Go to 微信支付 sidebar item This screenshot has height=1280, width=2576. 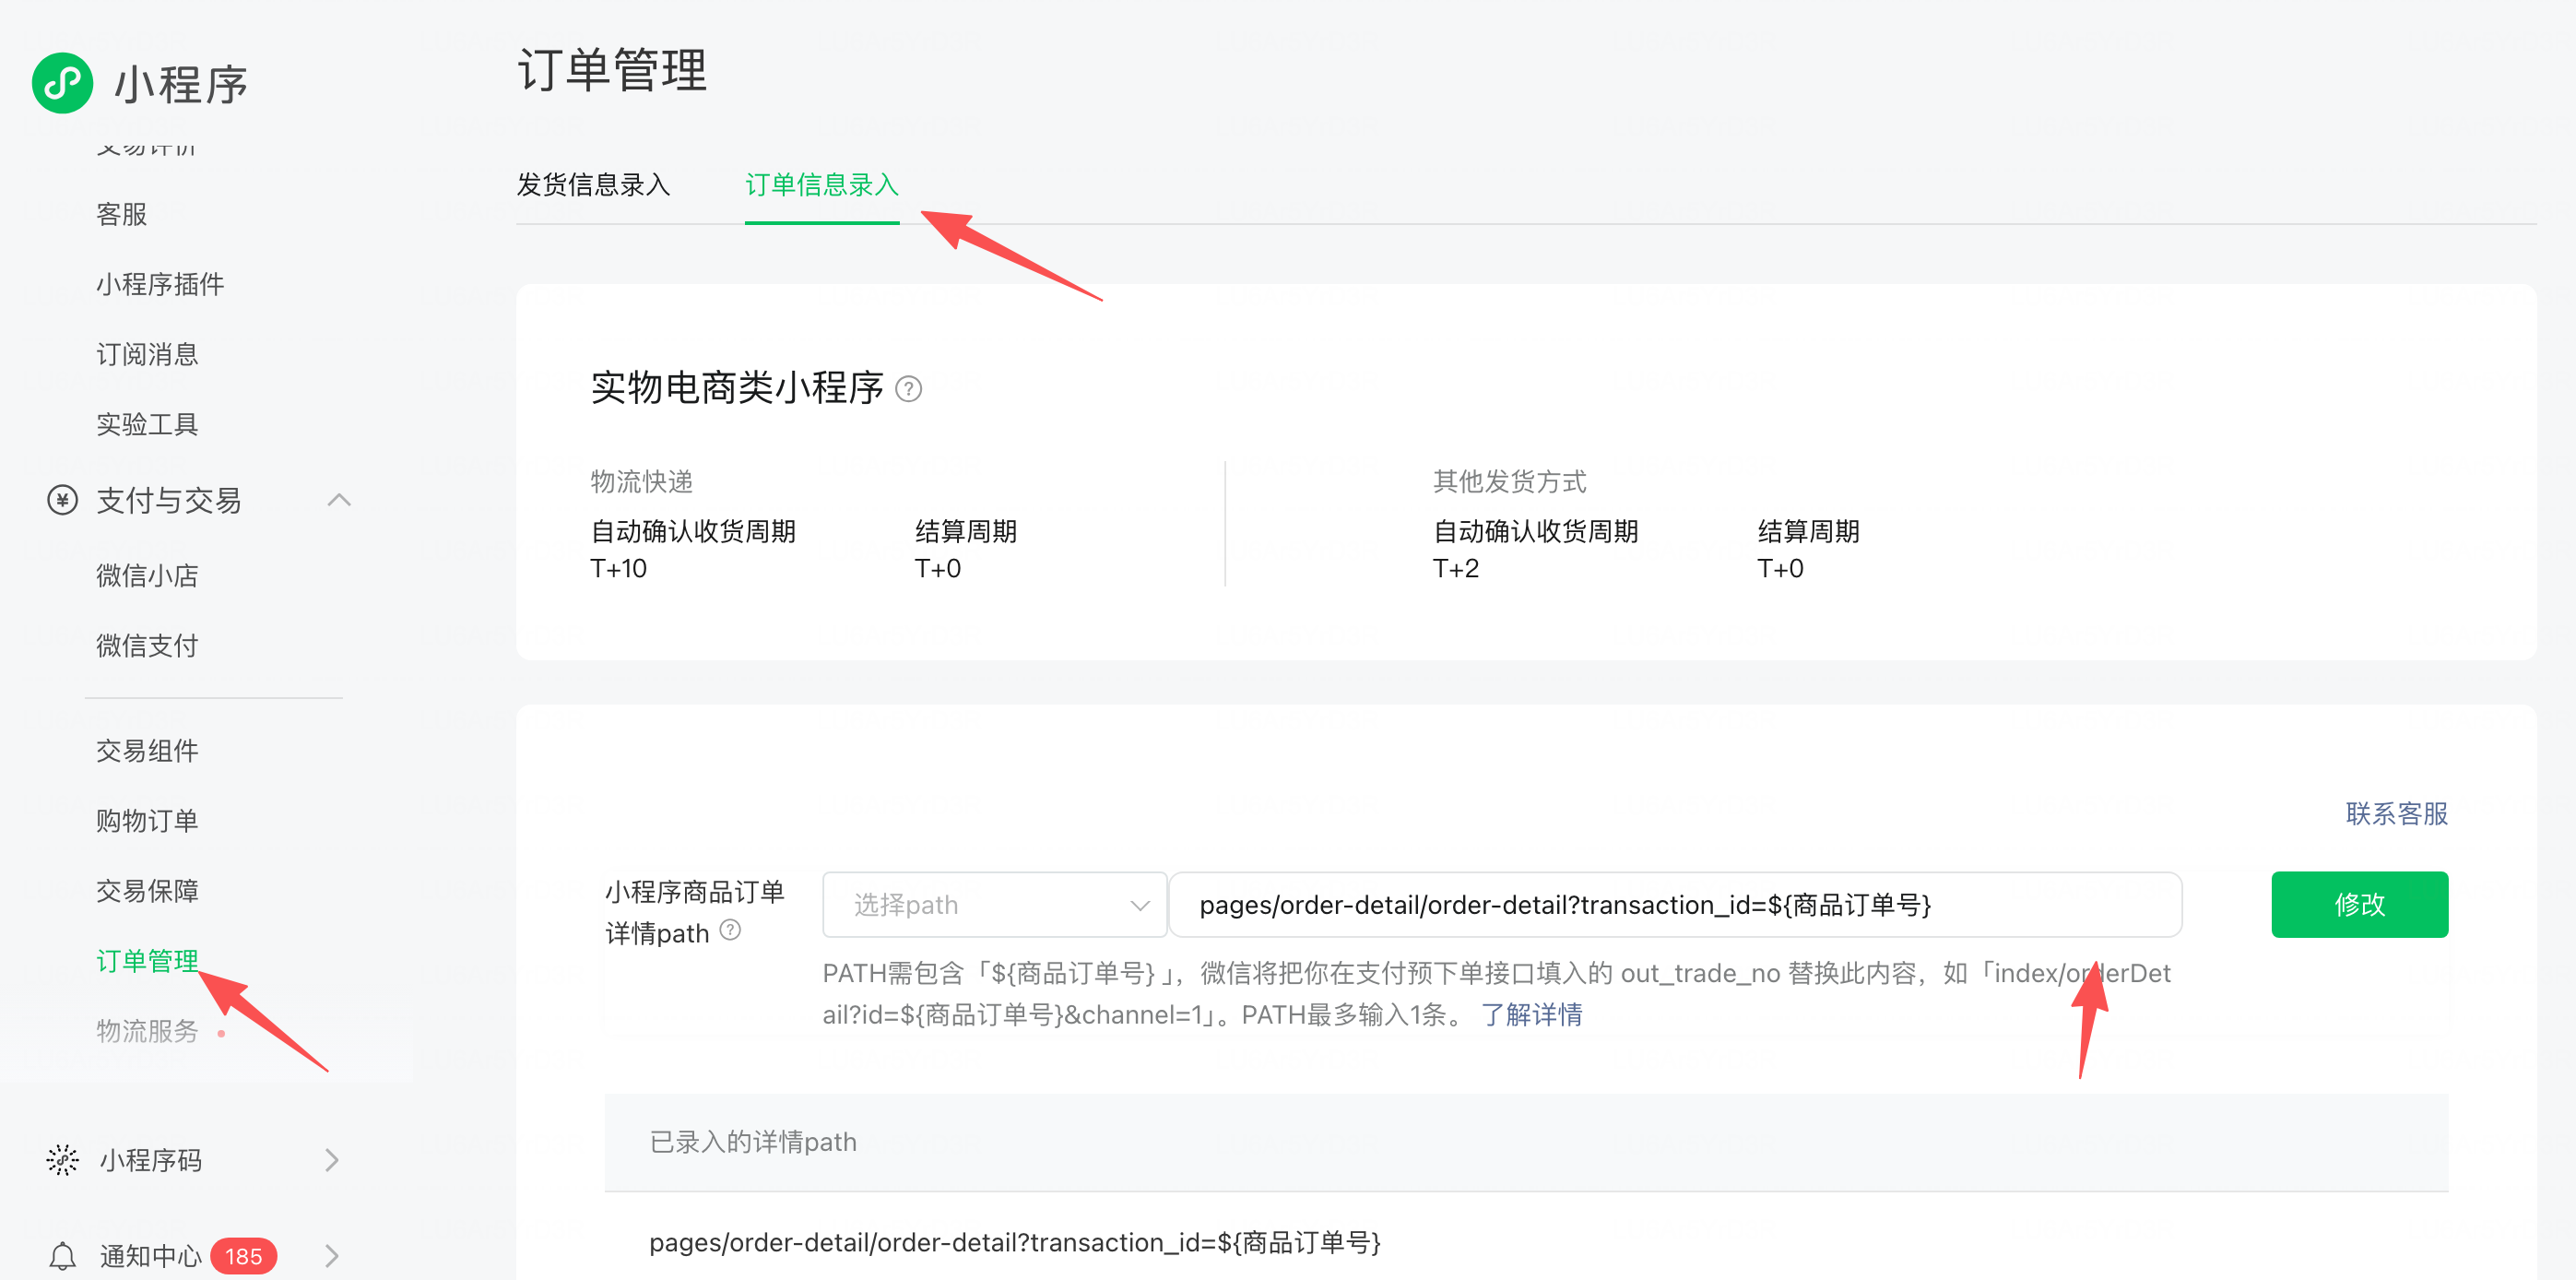[x=147, y=646]
